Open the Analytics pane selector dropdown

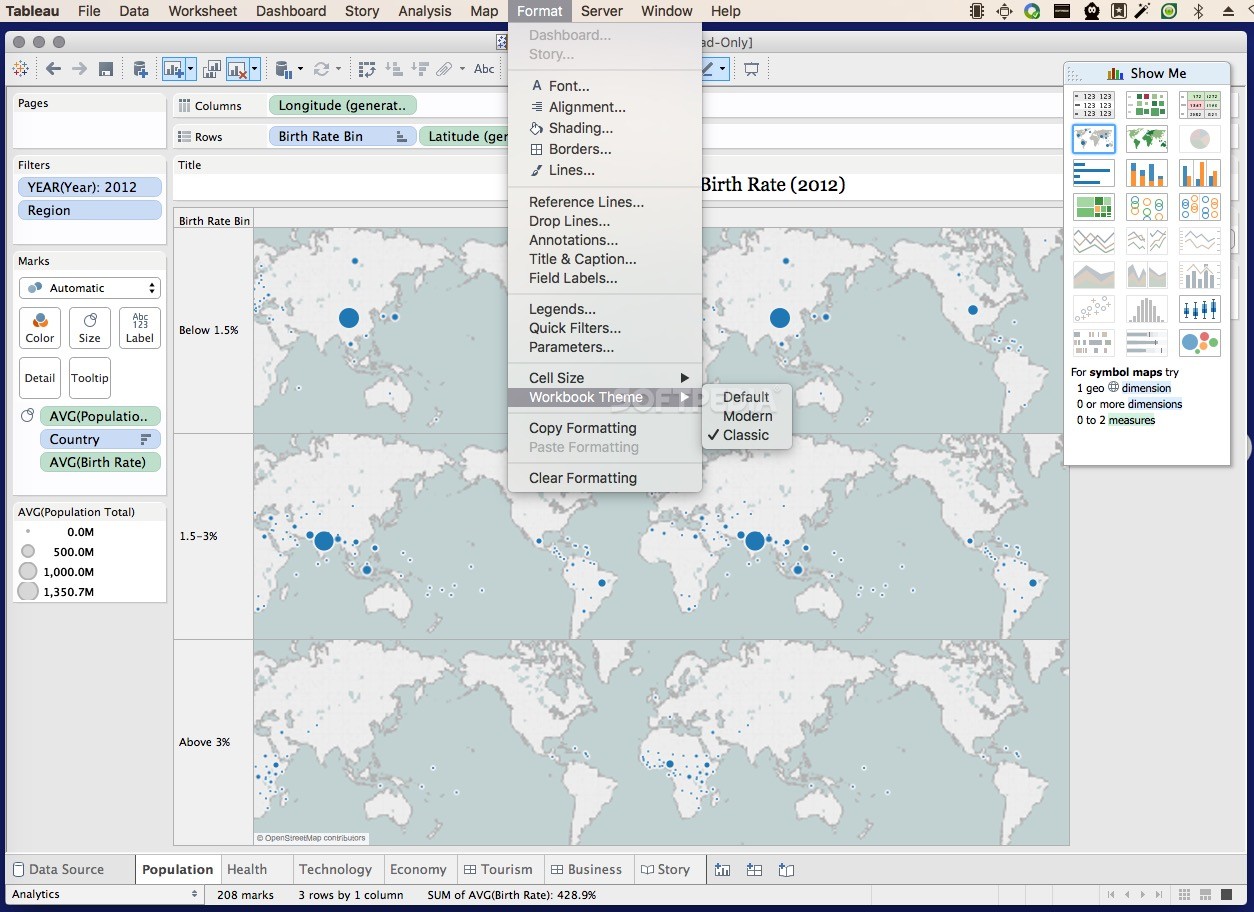tap(104, 894)
